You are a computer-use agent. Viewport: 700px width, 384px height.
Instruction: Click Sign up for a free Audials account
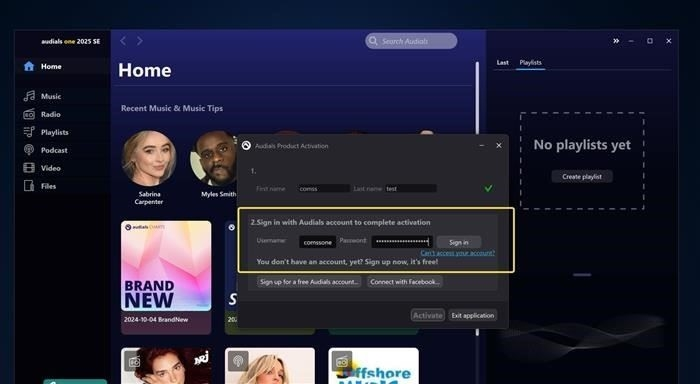[309, 282]
